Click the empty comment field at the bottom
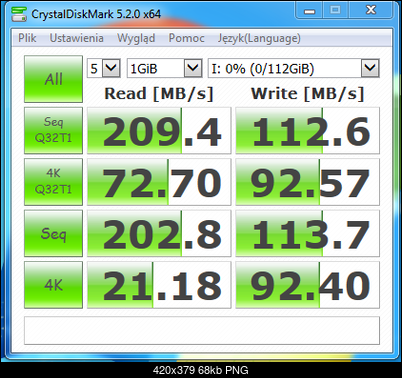This screenshot has width=402, height=378. click(202, 330)
